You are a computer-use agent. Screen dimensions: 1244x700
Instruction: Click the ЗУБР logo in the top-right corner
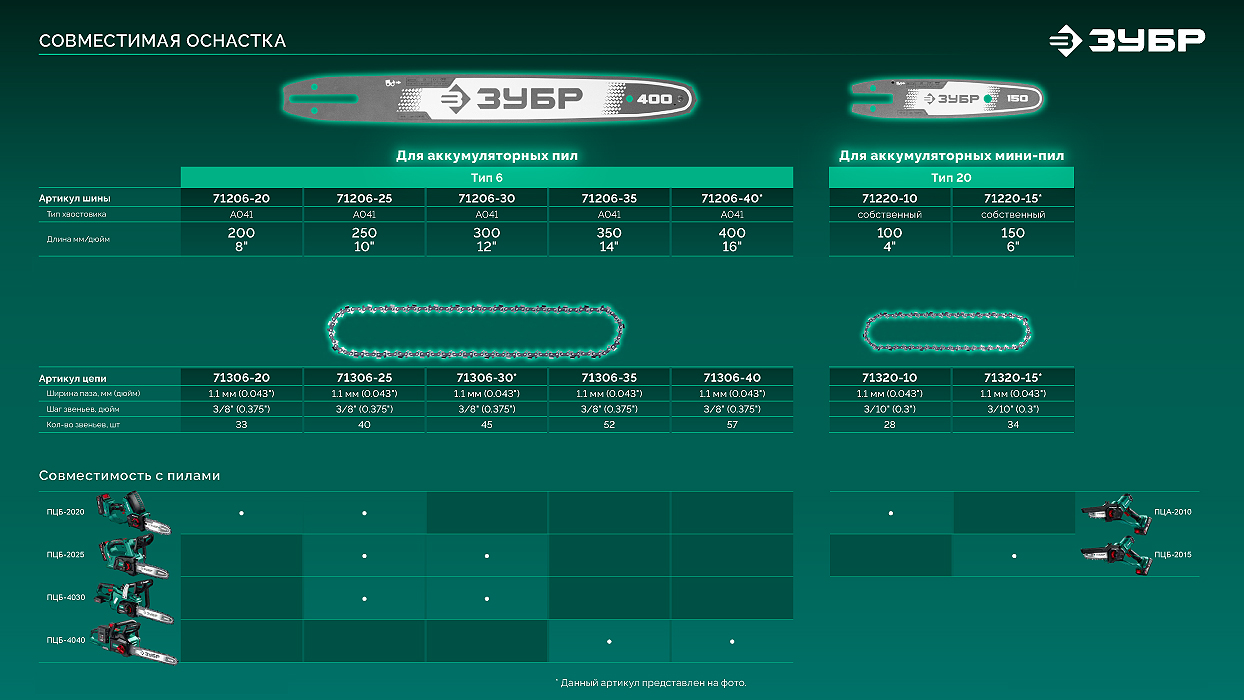[x=1126, y=41]
